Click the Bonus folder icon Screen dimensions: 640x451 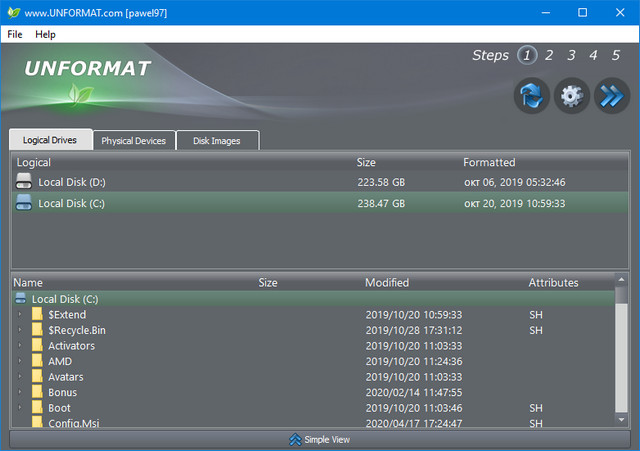[x=37, y=392]
